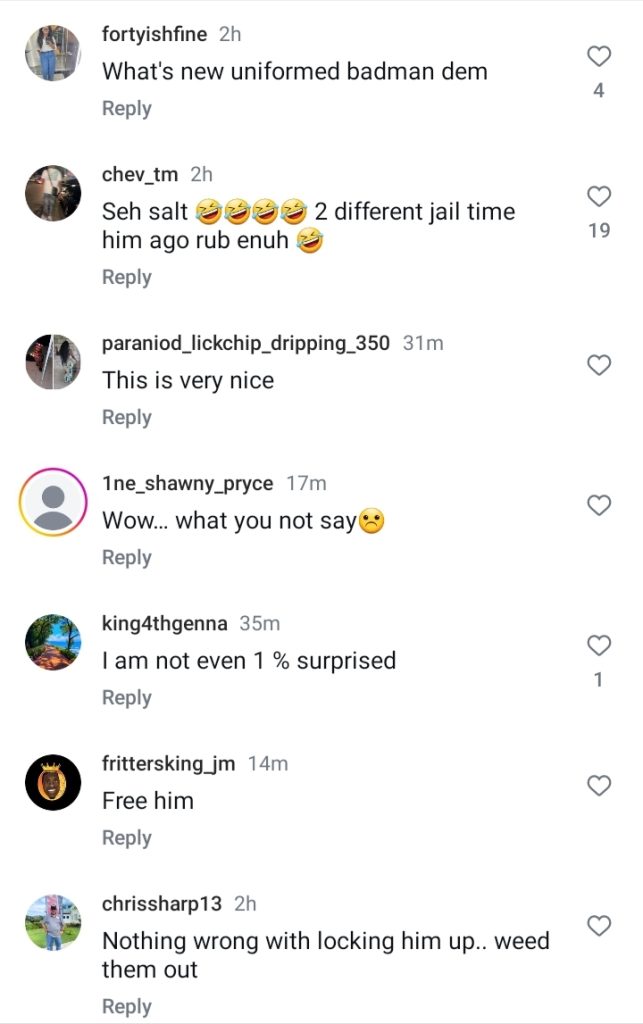This screenshot has width=643, height=1024.
Task: Open chev_tm's username profile link
Action: tap(140, 174)
